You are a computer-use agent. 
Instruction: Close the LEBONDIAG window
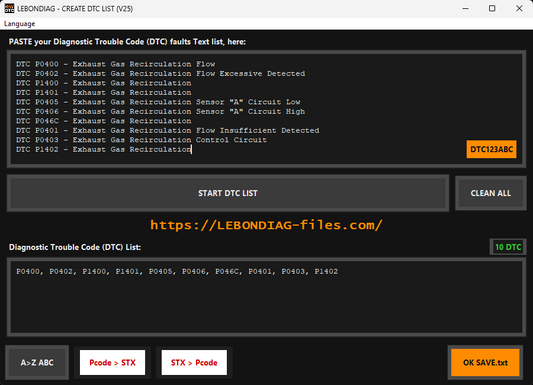click(519, 8)
